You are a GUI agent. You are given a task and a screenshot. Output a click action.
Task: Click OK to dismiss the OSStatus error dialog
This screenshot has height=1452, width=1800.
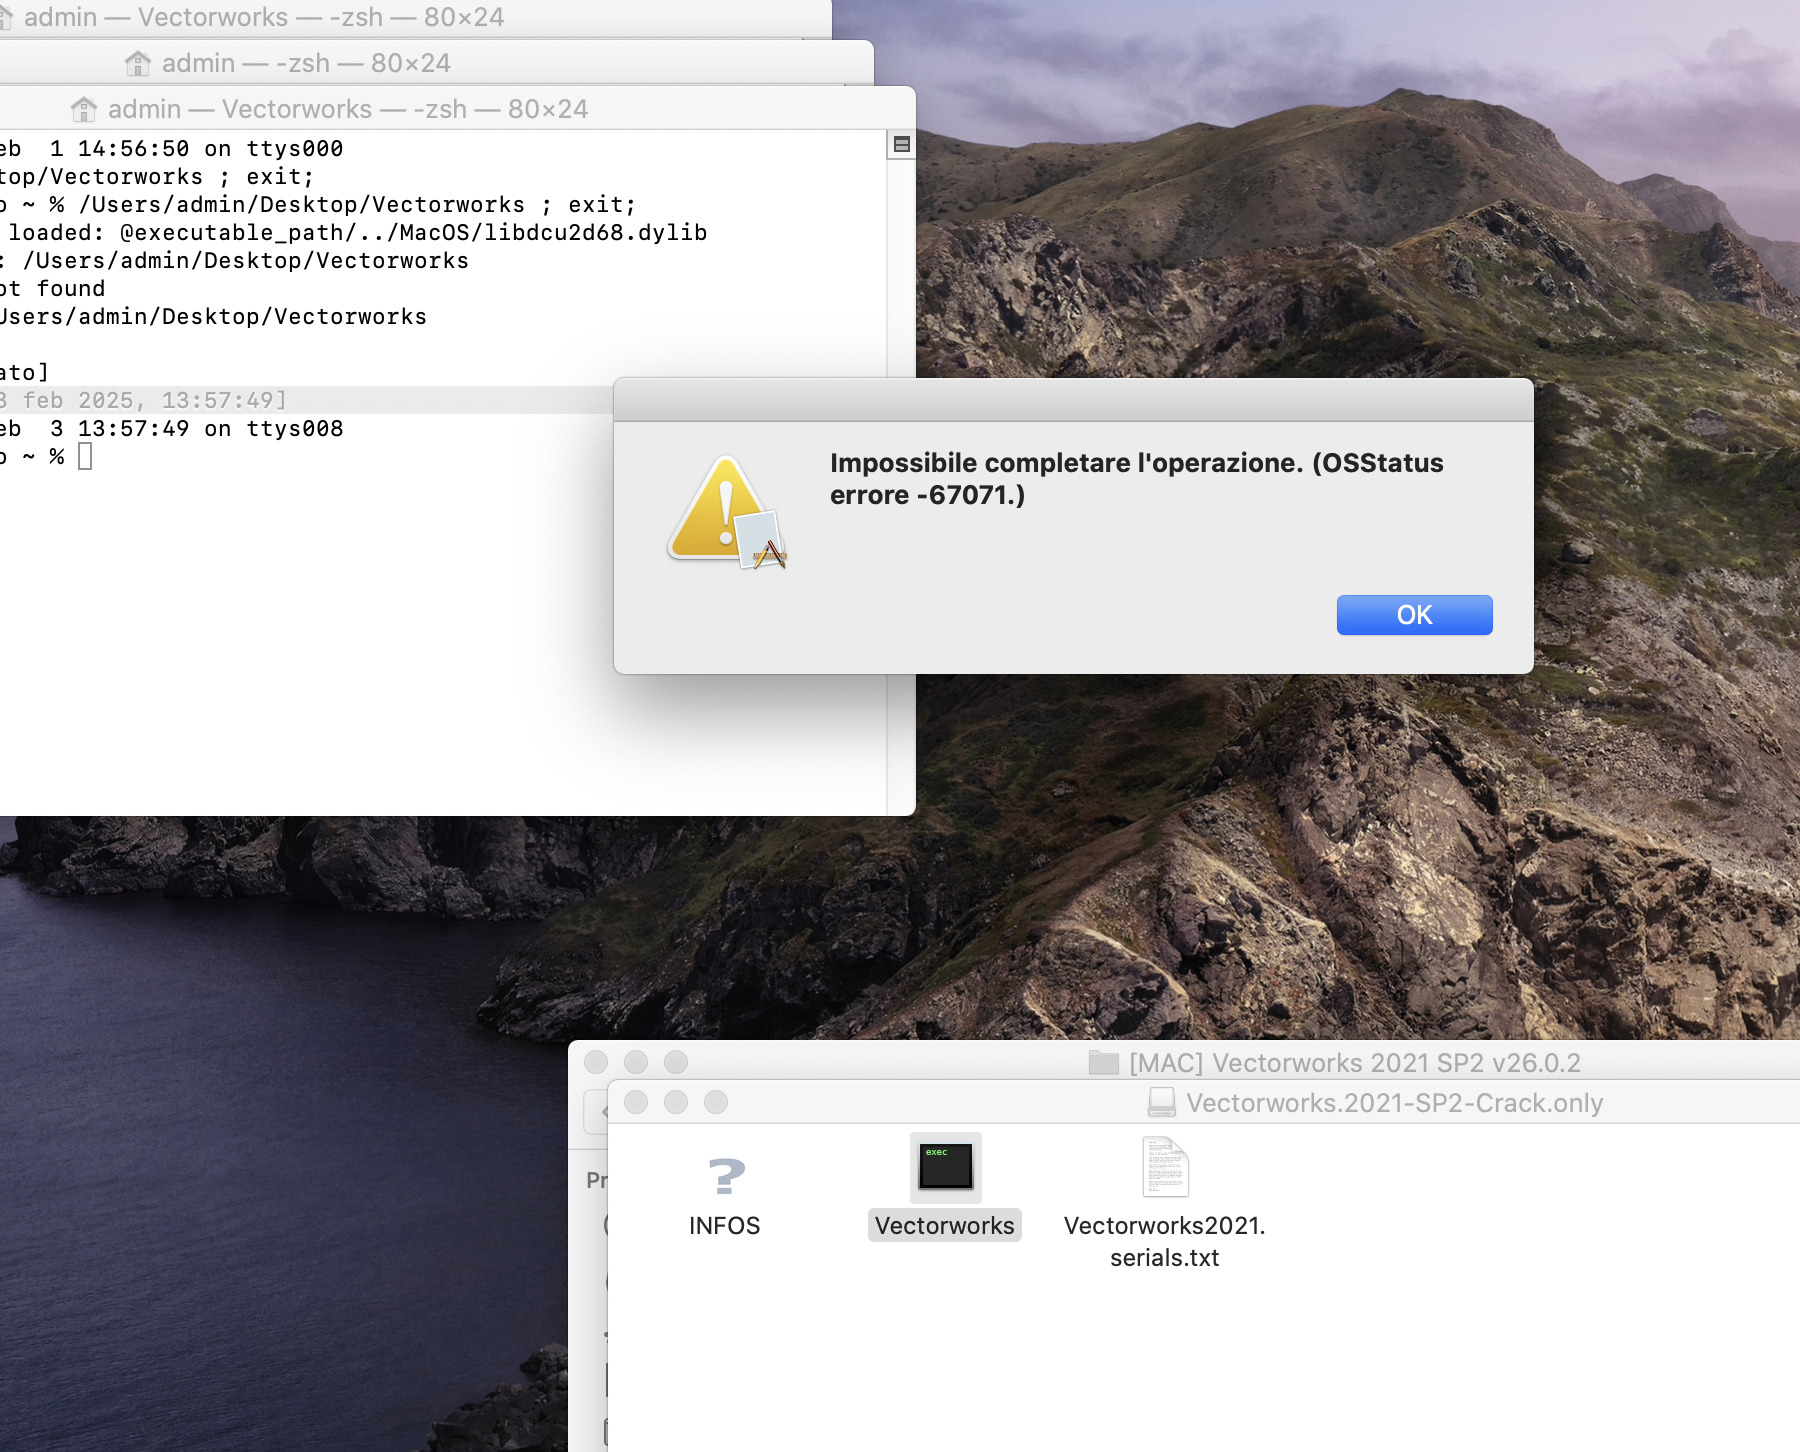(x=1413, y=615)
